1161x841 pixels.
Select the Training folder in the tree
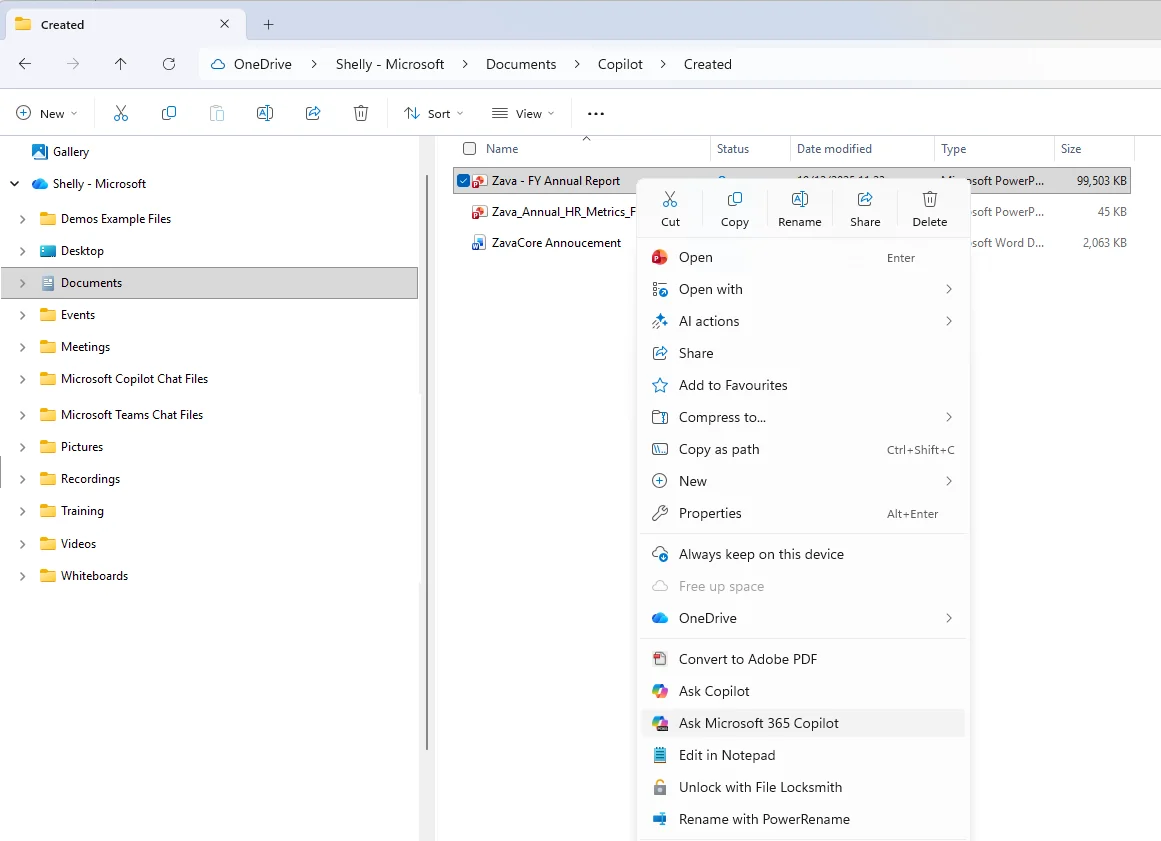point(82,511)
